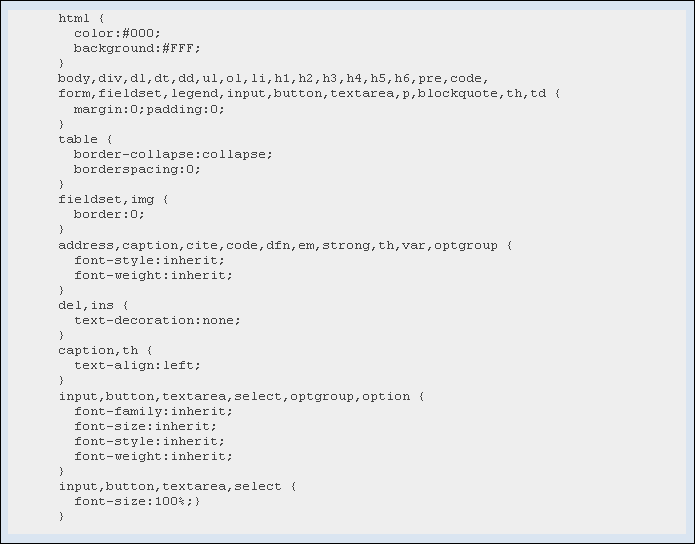This screenshot has height=544, width=695.
Task: Click the text-align:left declaration
Action: coord(137,365)
